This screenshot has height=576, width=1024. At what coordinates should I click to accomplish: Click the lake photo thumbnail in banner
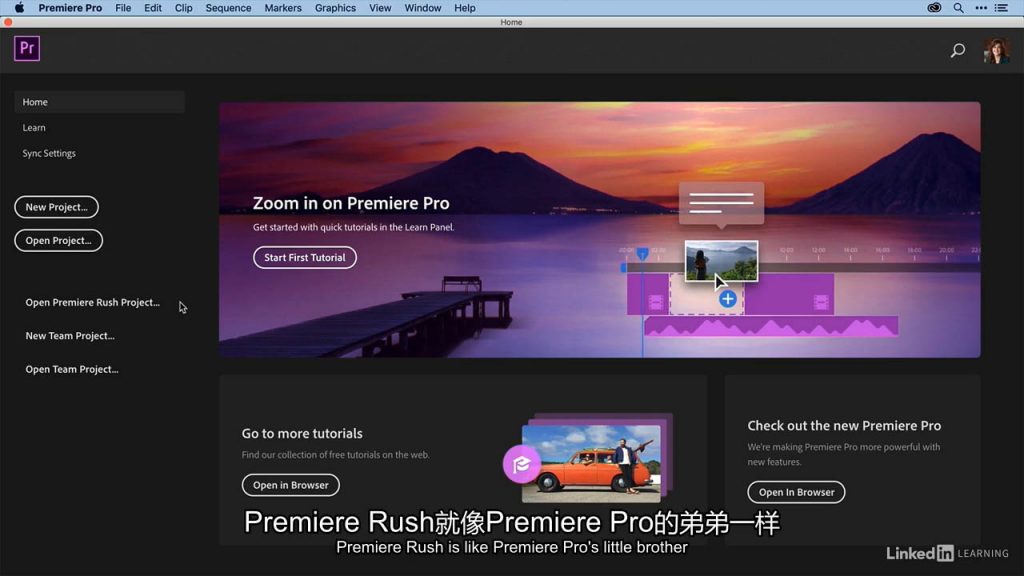click(722, 261)
